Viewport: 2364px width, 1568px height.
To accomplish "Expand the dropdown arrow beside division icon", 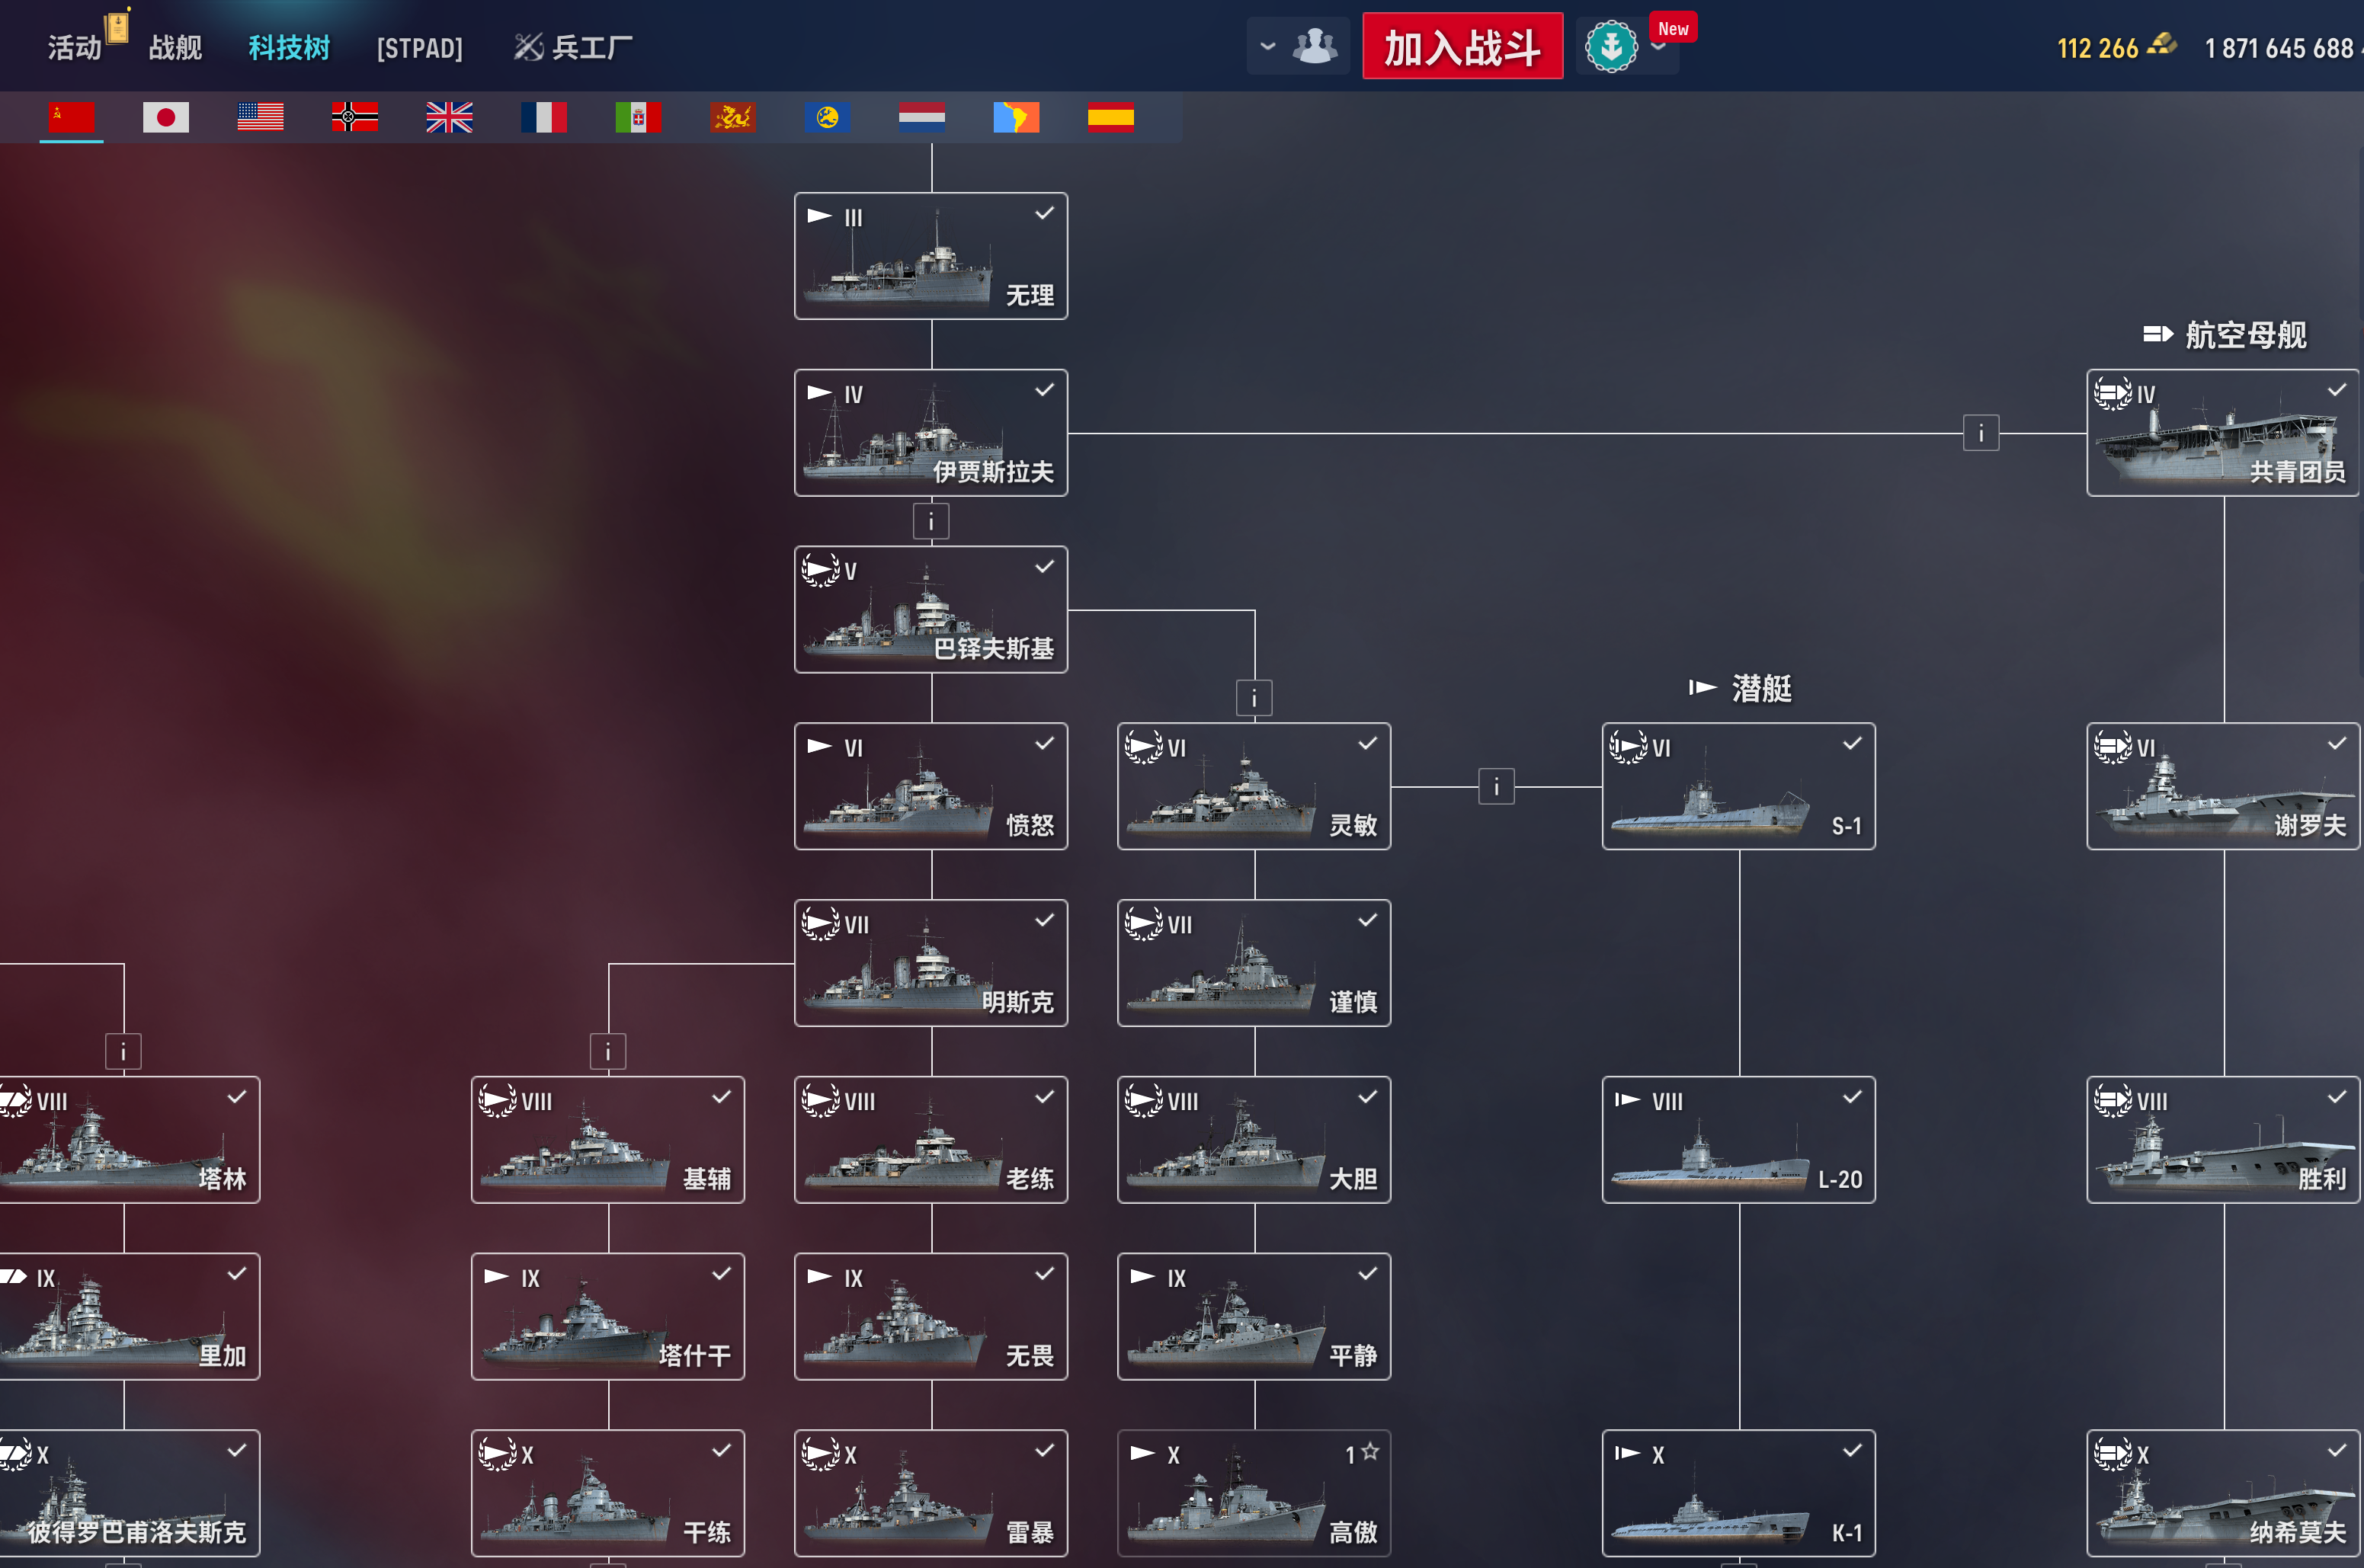I will pyautogui.click(x=1267, y=46).
